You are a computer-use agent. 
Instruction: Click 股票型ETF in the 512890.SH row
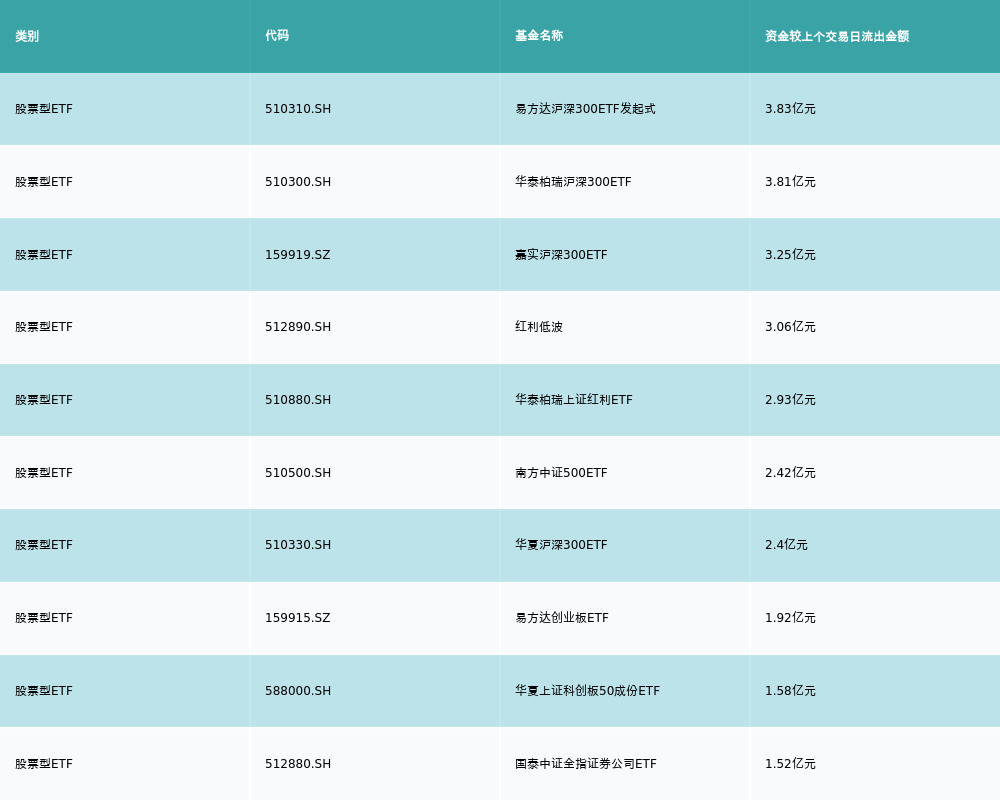(44, 327)
